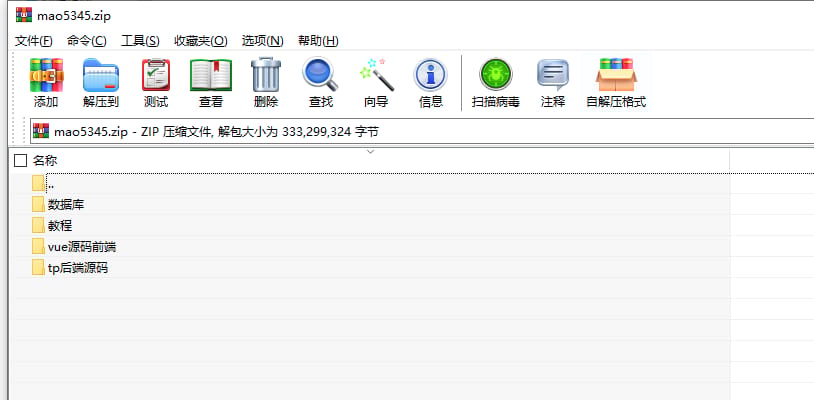Select the tp后端源码 folder icon

[x=38, y=268]
